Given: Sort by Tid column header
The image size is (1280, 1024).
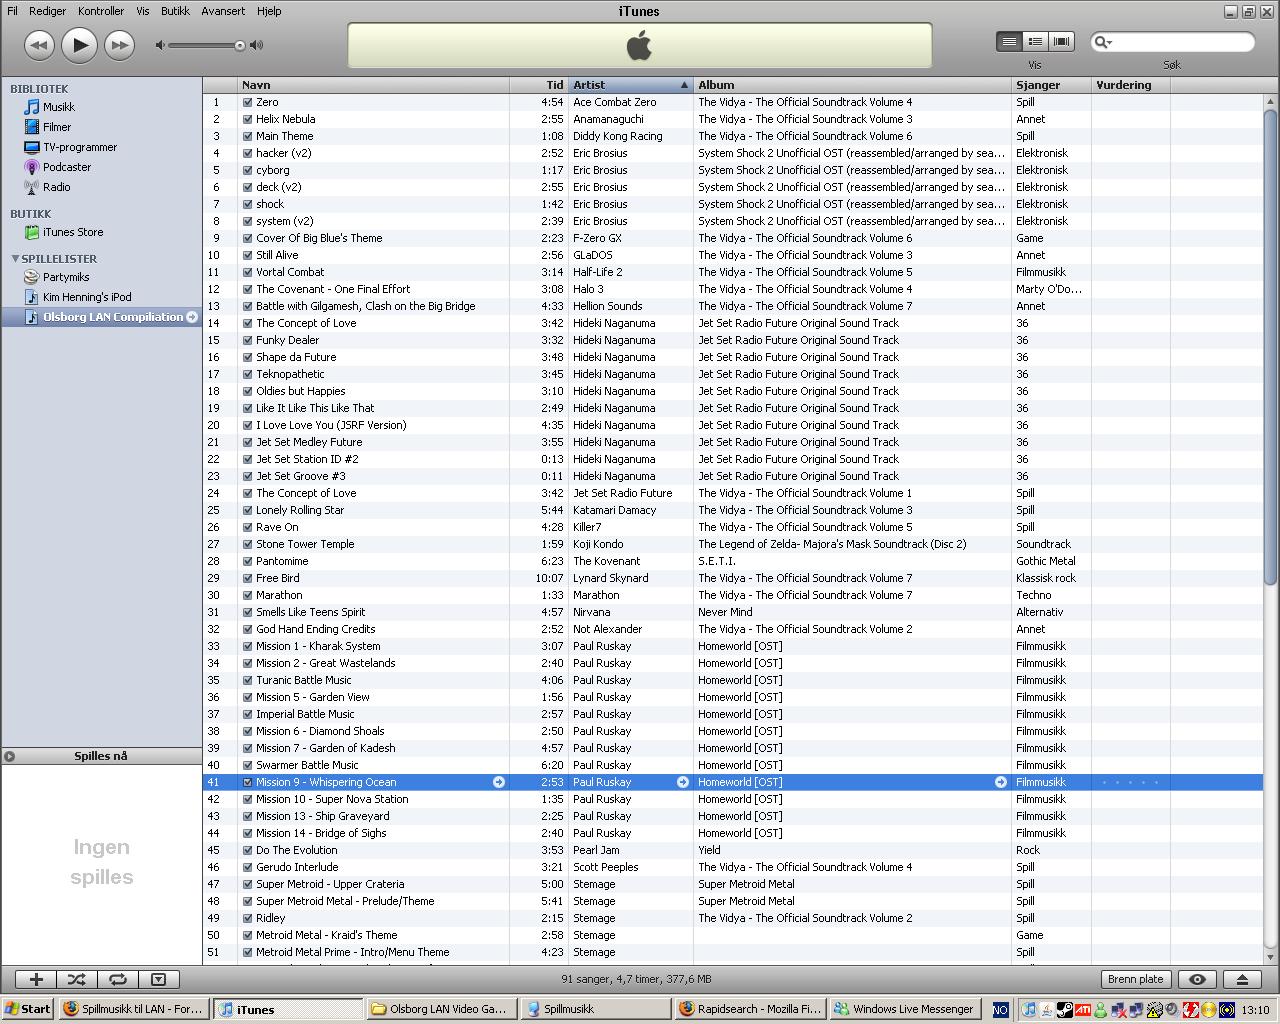Looking at the screenshot, I should 539,85.
